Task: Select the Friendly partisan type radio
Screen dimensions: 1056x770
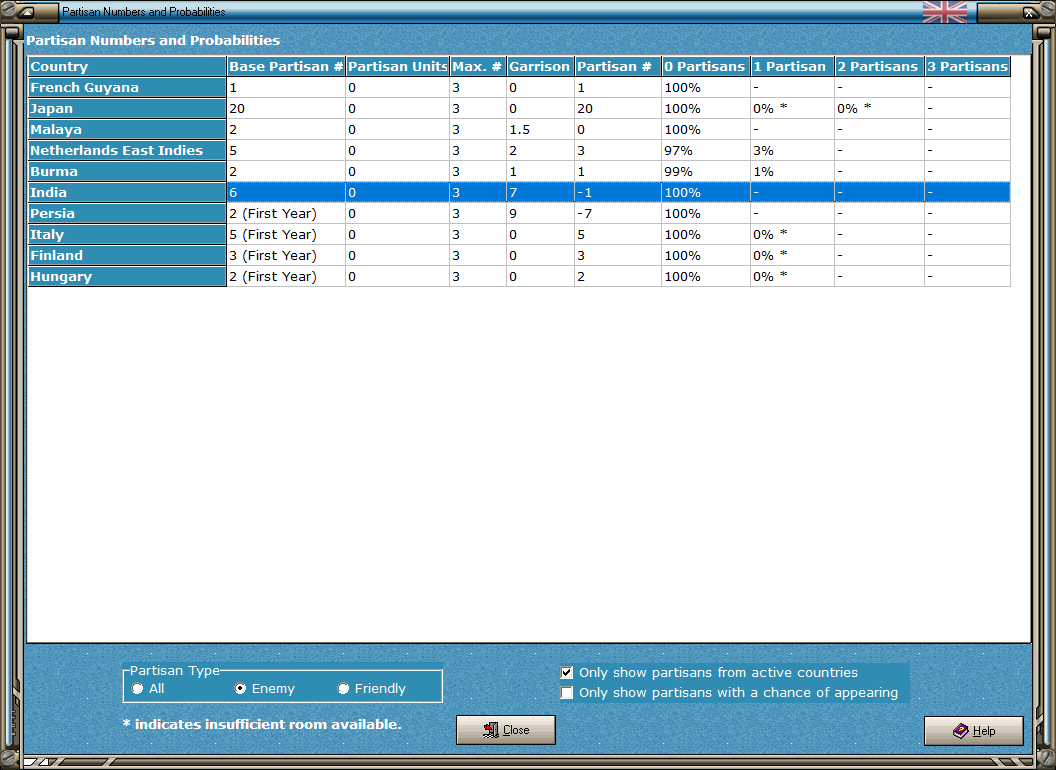Action: pyautogui.click(x=343, y=688)
